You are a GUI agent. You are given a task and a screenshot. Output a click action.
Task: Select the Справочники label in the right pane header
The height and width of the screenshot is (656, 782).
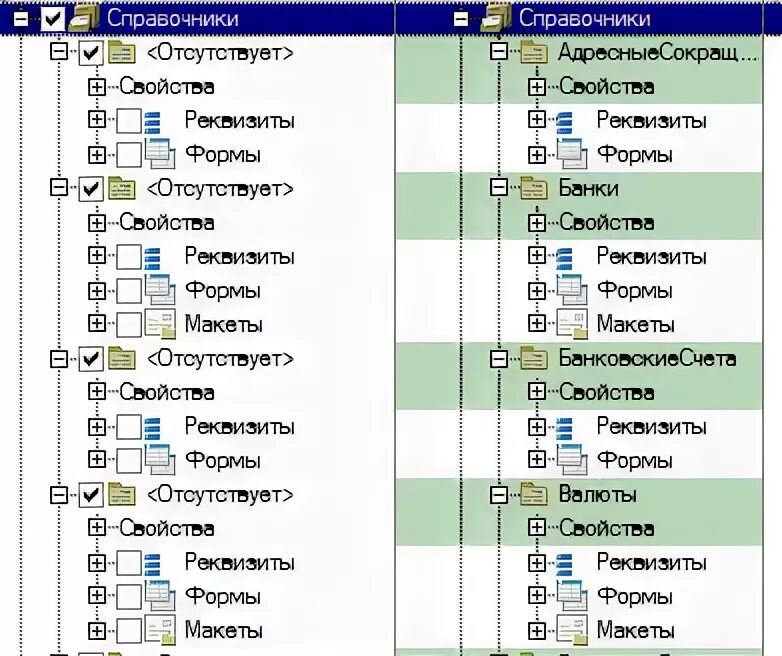(x=585, y=18)
